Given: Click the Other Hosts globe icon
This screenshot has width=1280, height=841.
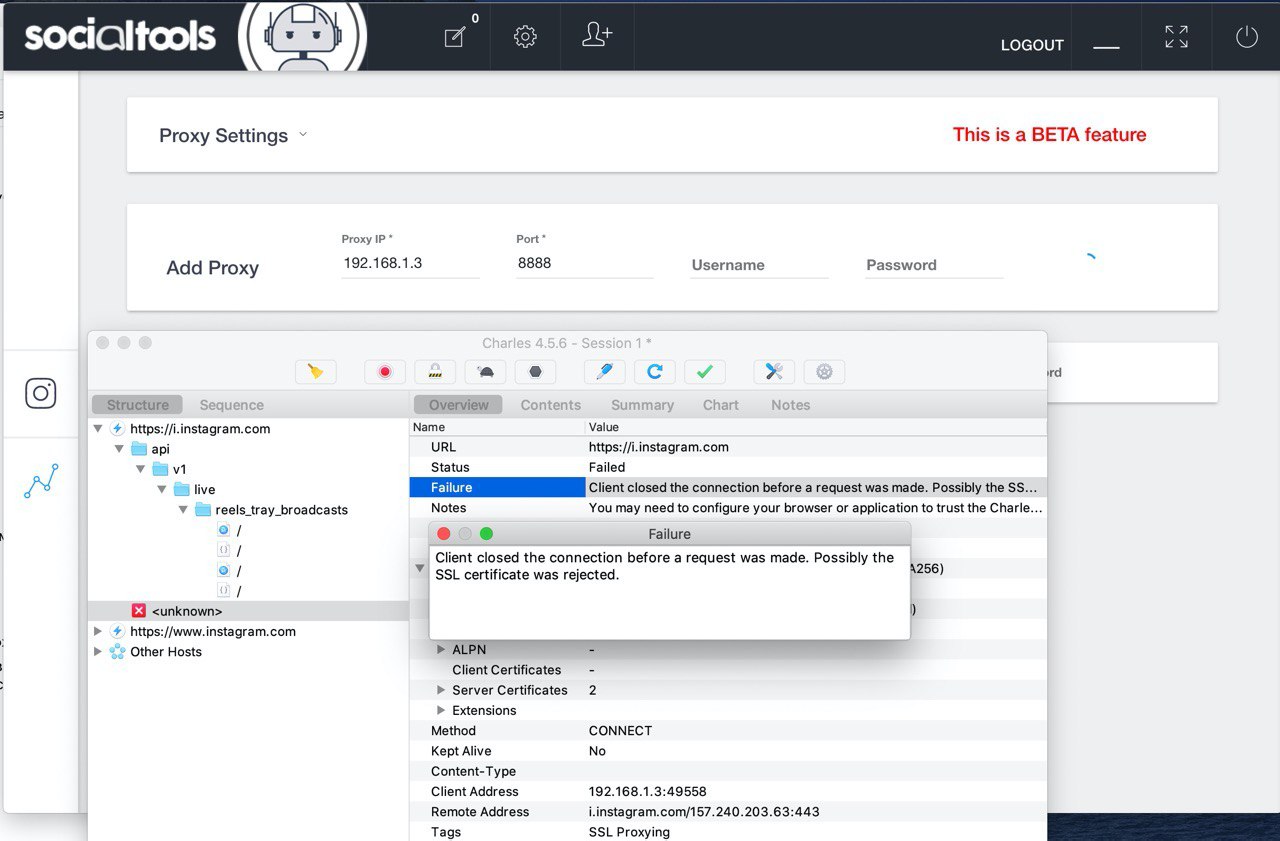Looking at the screenshot, I should (118, 652).
